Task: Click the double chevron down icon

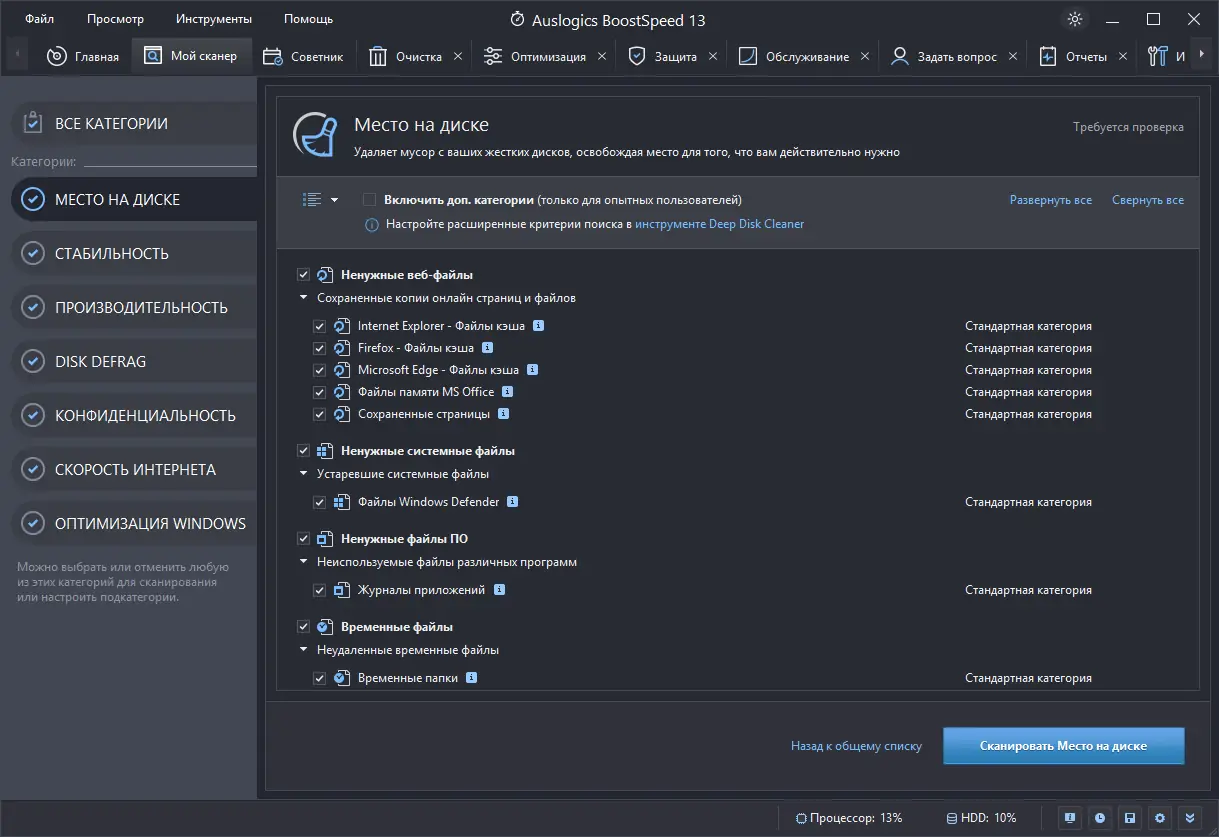Action: 1189,817
